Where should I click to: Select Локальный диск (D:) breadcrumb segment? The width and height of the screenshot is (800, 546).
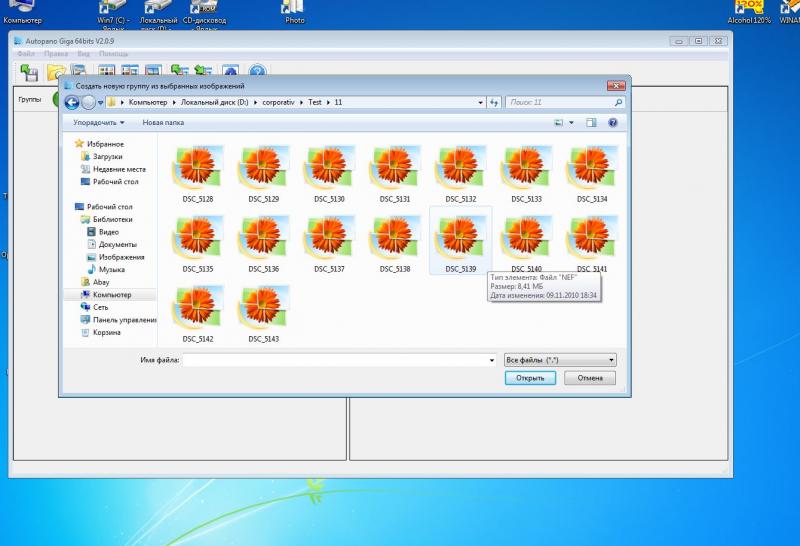[x=214, y=102]
